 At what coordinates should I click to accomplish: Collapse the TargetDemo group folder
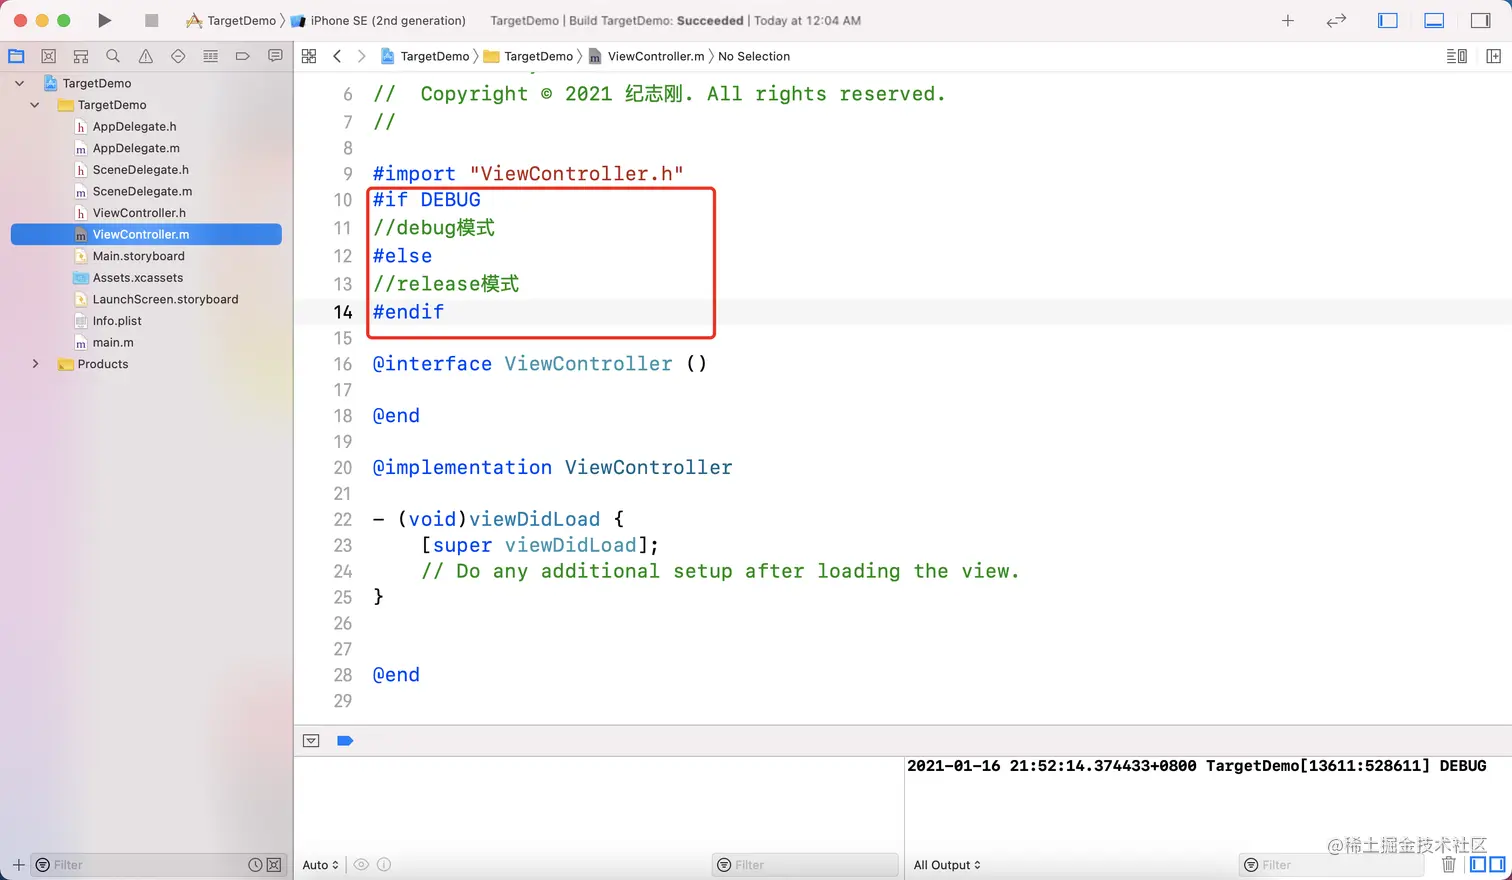coord(35,105)
